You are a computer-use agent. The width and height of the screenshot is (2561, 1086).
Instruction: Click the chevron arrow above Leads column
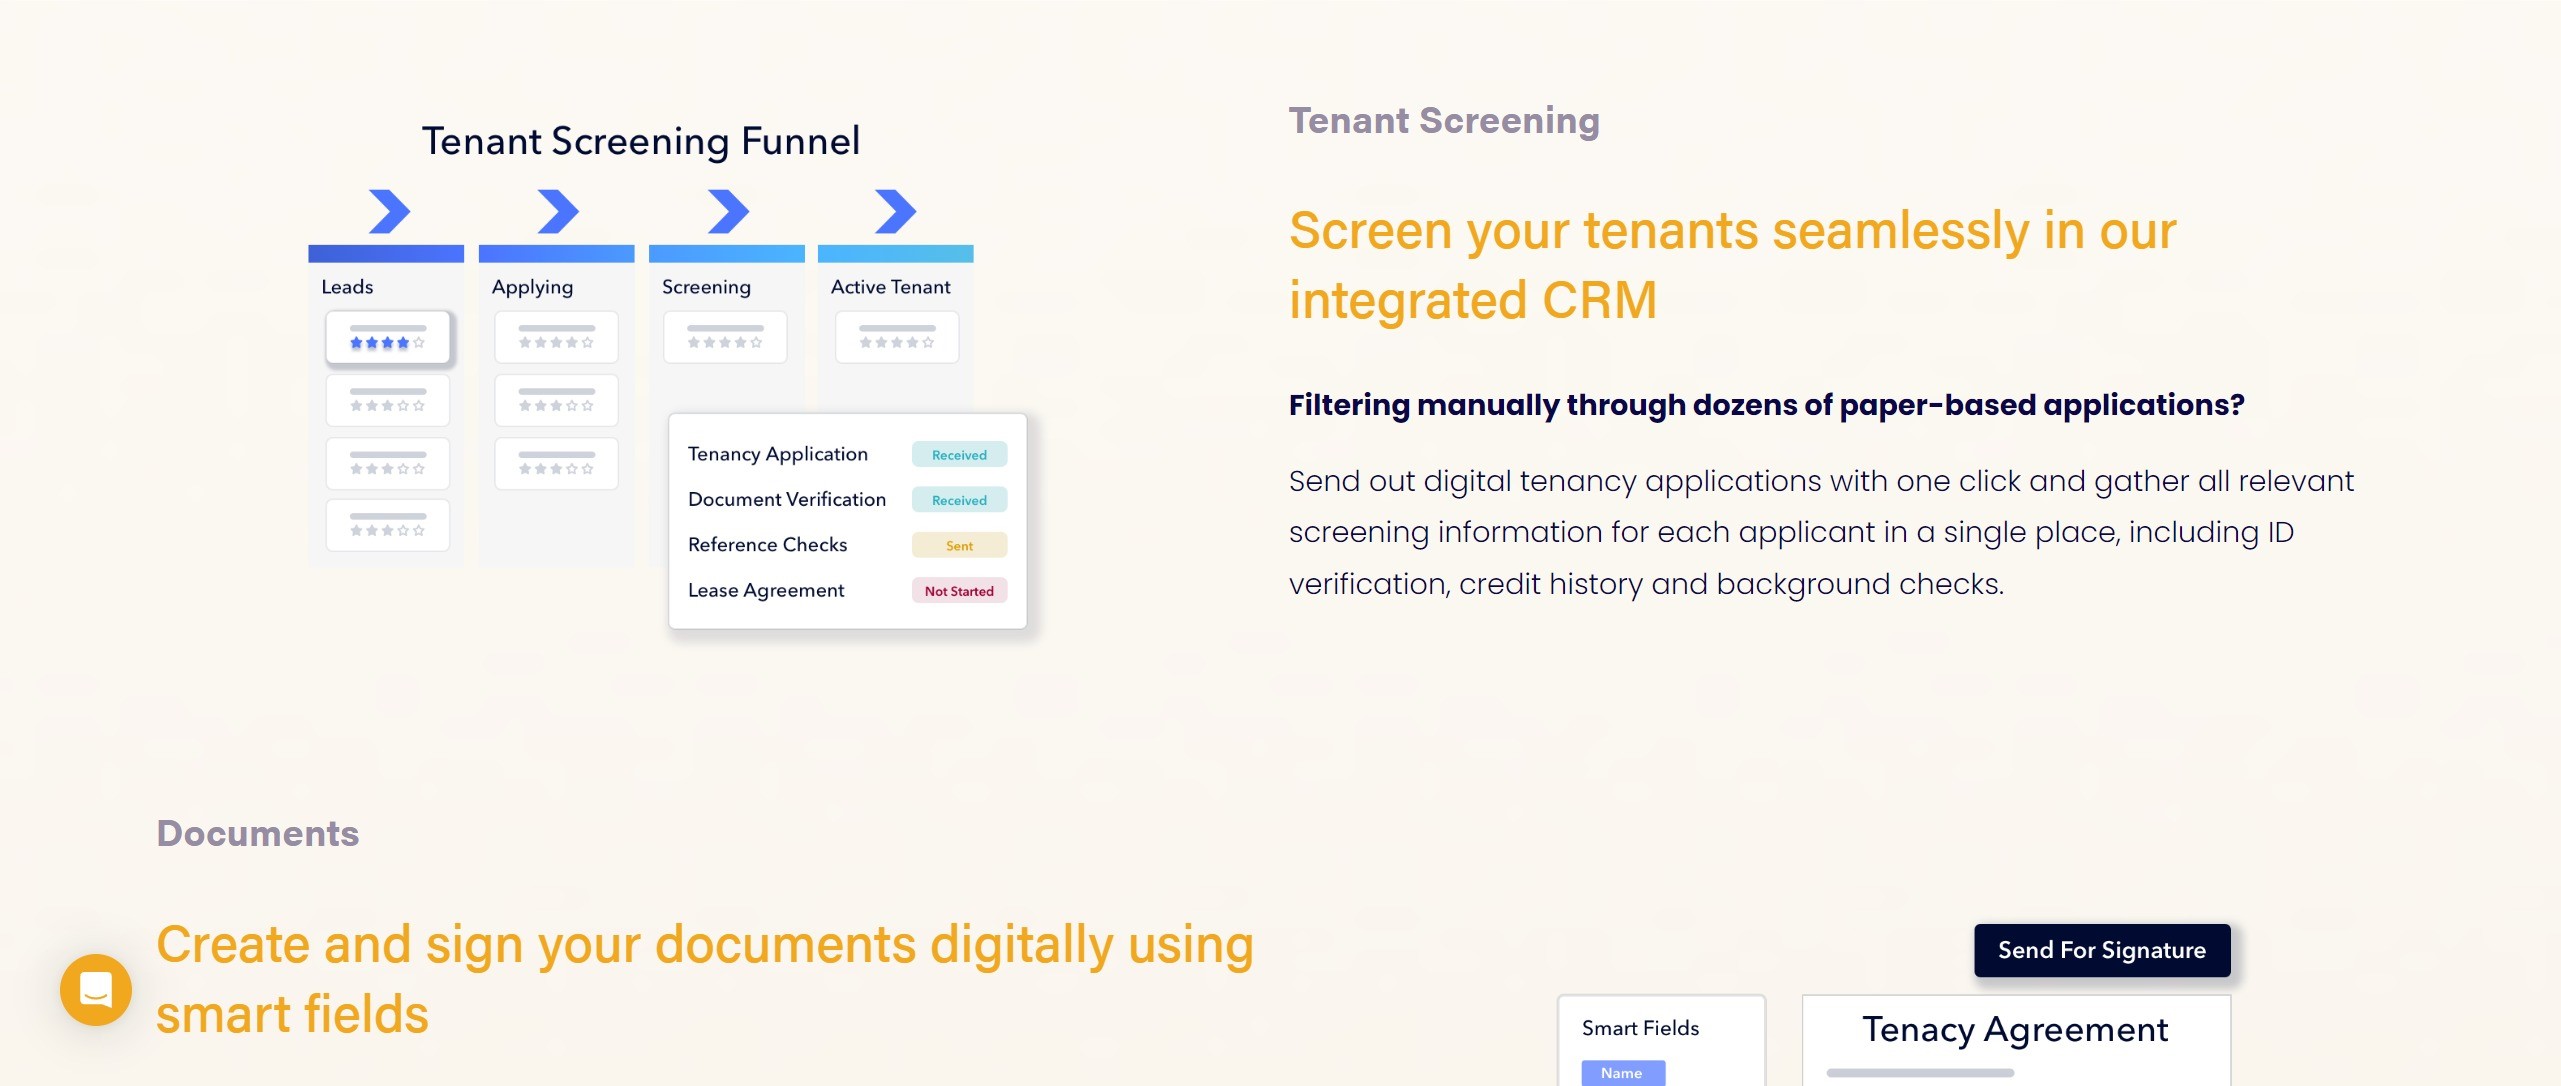click(389, 211)
